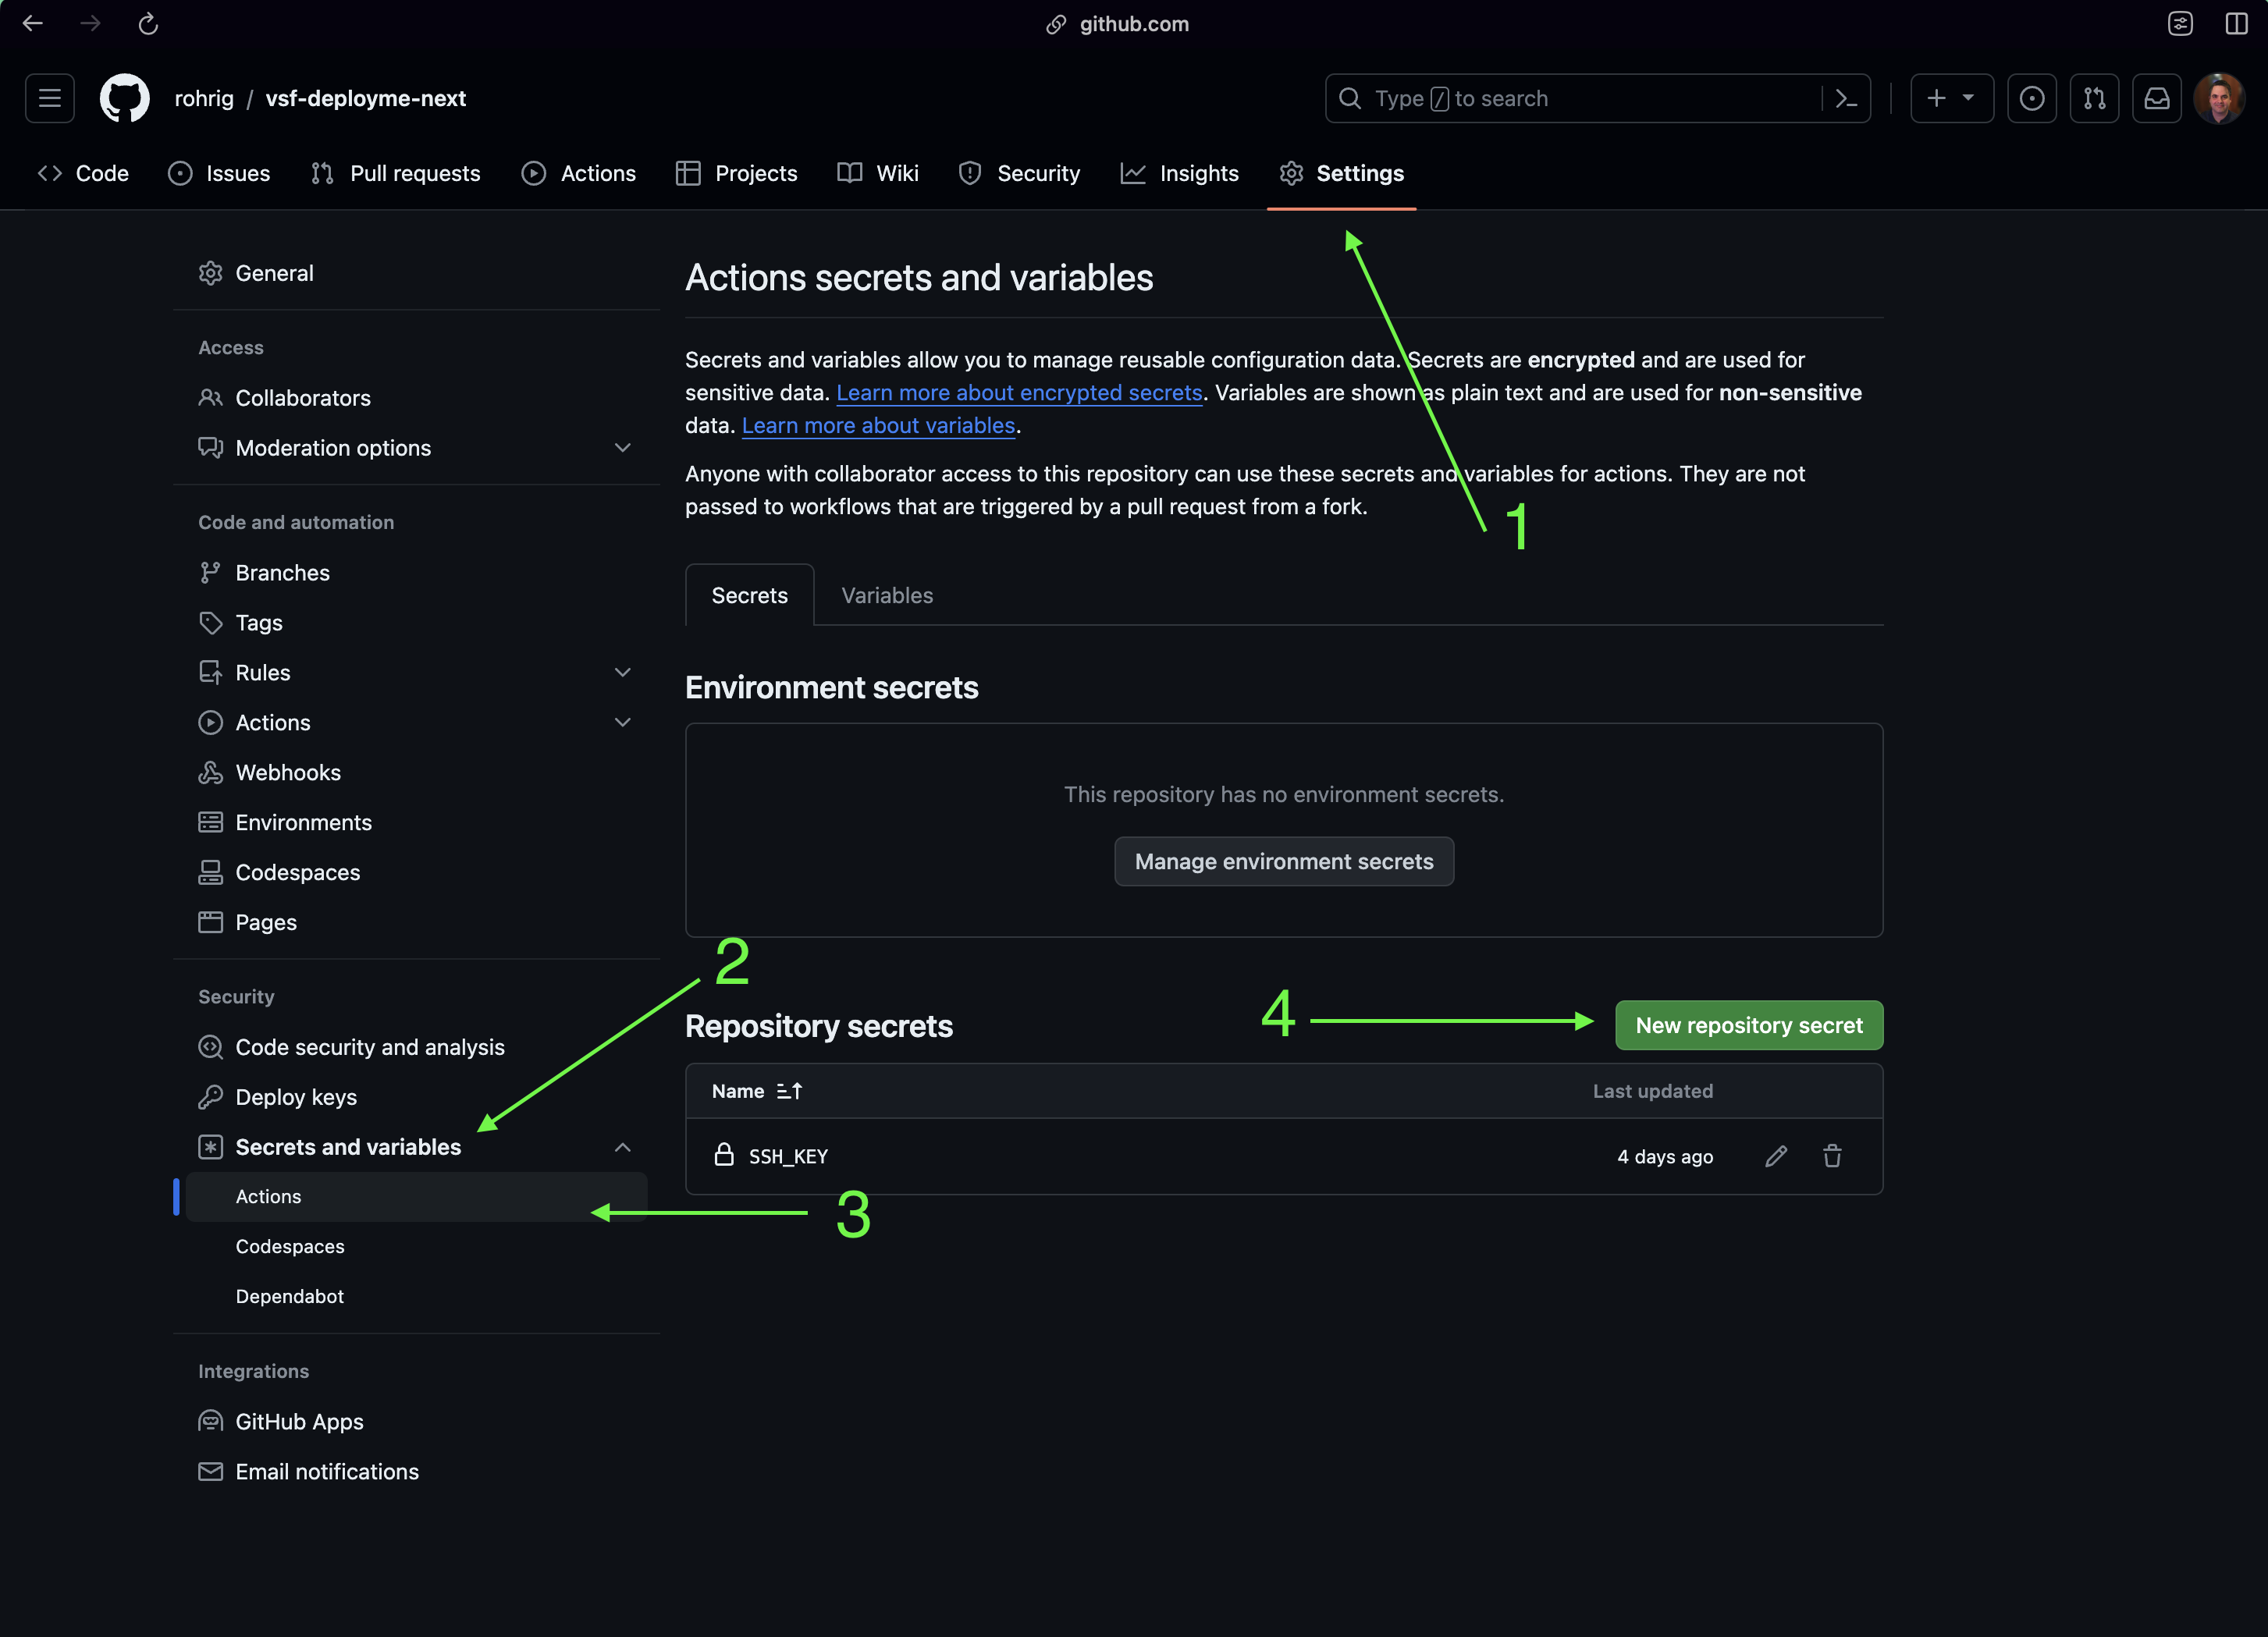
Task: Click the SSH_KEY secret name
Action: coord(788,1157)
